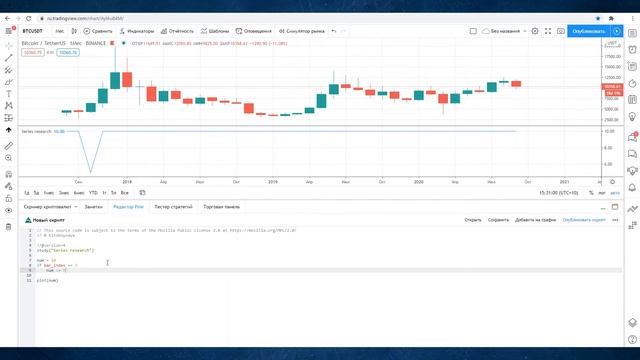Toggle percent scale on price axis

coord(591,193)
